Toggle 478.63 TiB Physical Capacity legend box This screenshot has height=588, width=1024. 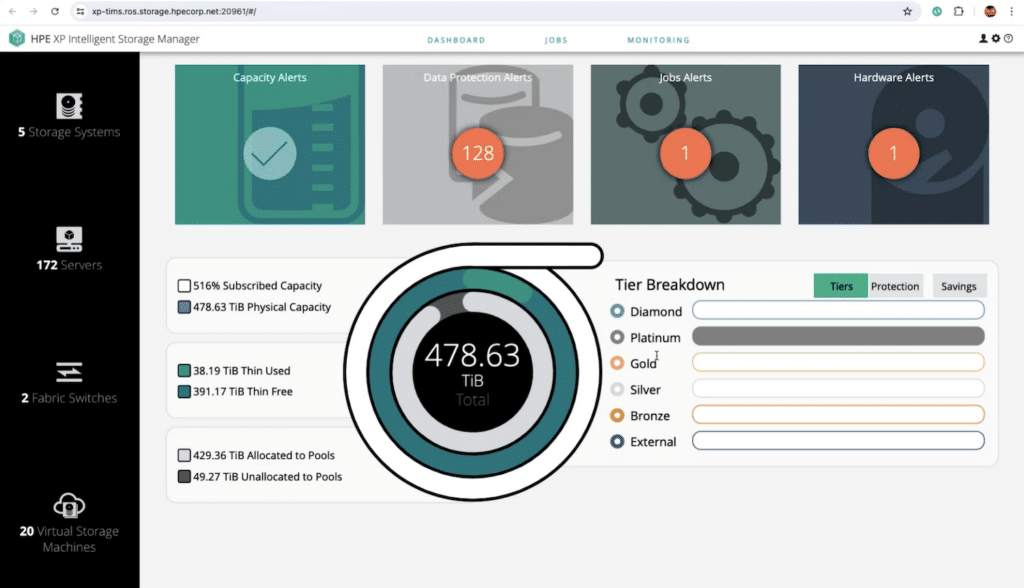(184, 307)
